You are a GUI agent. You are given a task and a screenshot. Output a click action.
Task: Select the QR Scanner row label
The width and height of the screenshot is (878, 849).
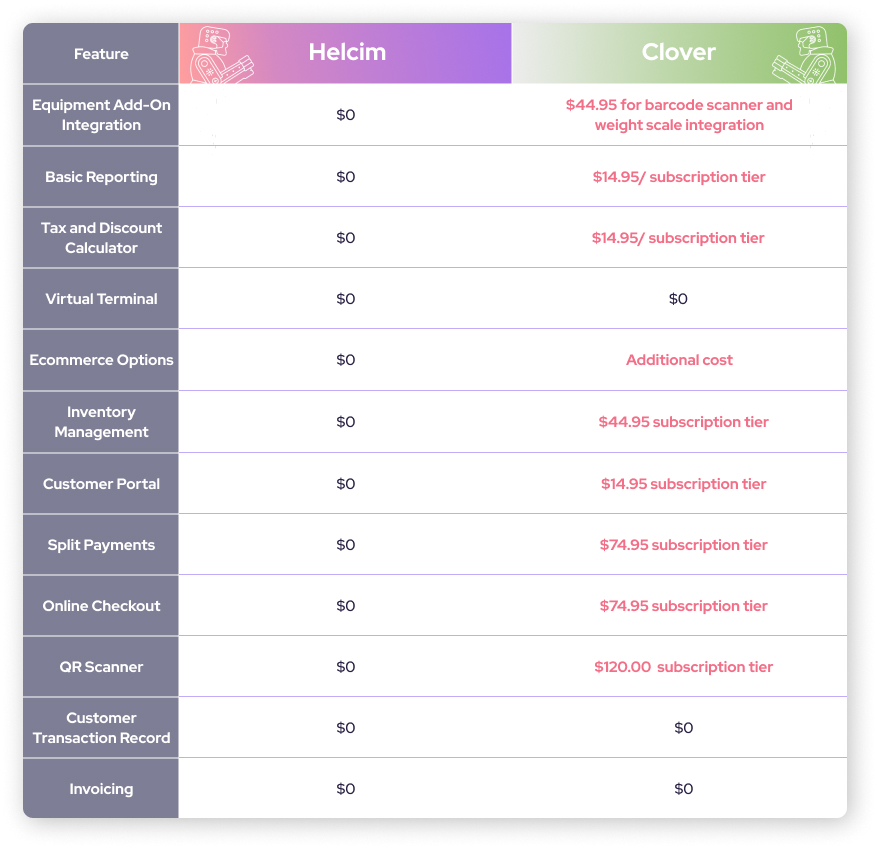pos(101,667)
